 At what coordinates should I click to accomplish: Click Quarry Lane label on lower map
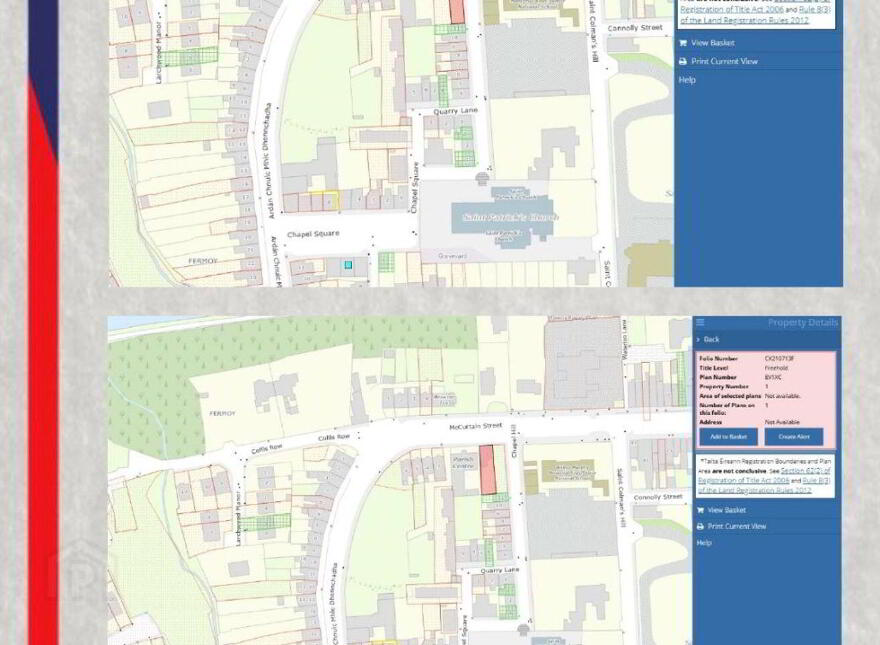tap(499, 570)
